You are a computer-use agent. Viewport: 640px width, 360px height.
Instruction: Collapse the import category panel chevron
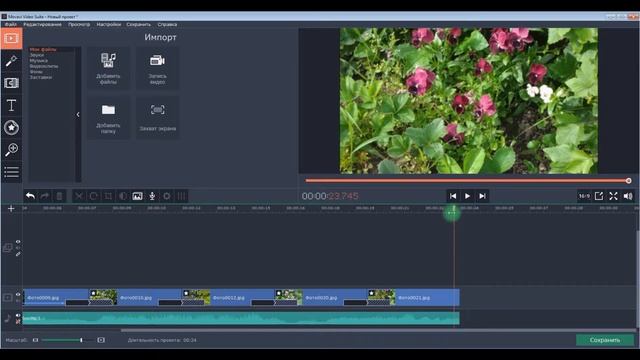pyautogui.click(x=78, y=115)
